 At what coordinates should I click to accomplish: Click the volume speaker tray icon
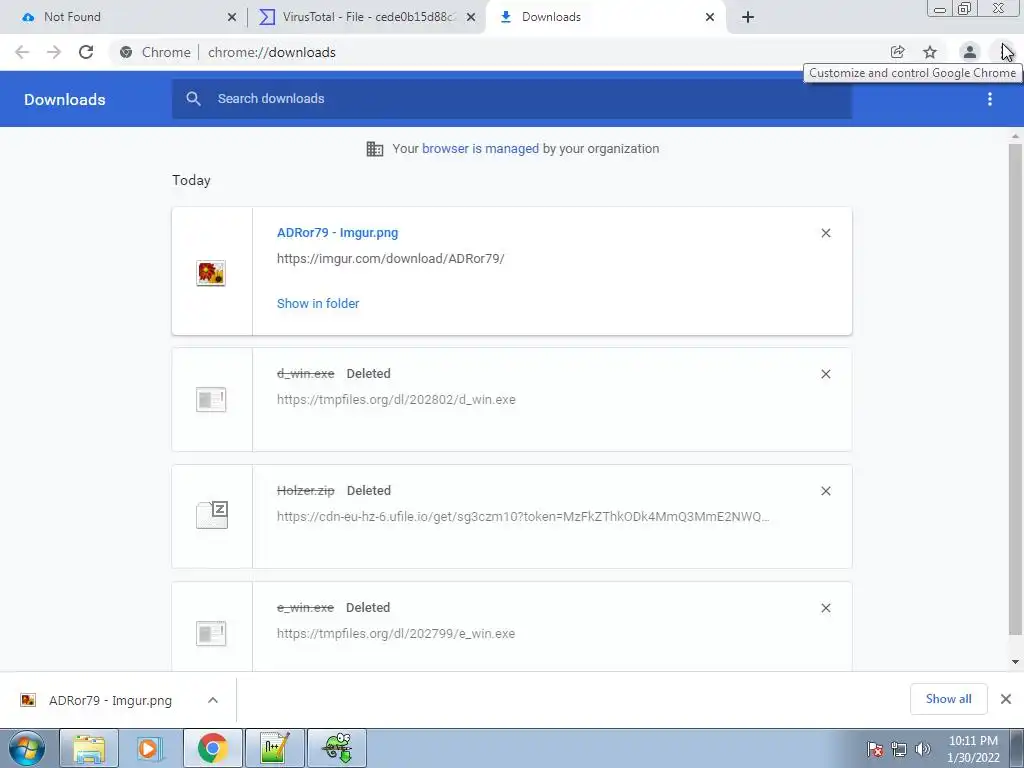923,749
